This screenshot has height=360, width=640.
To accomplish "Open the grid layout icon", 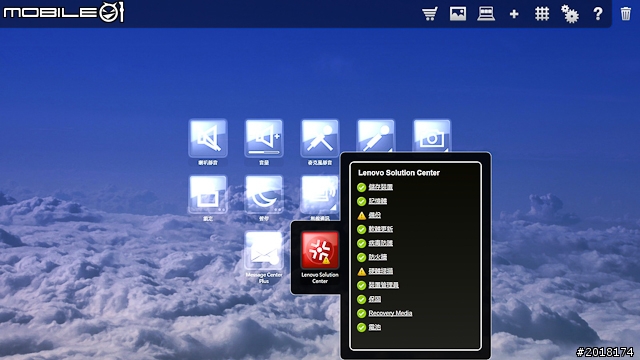I will click(542, 14).
